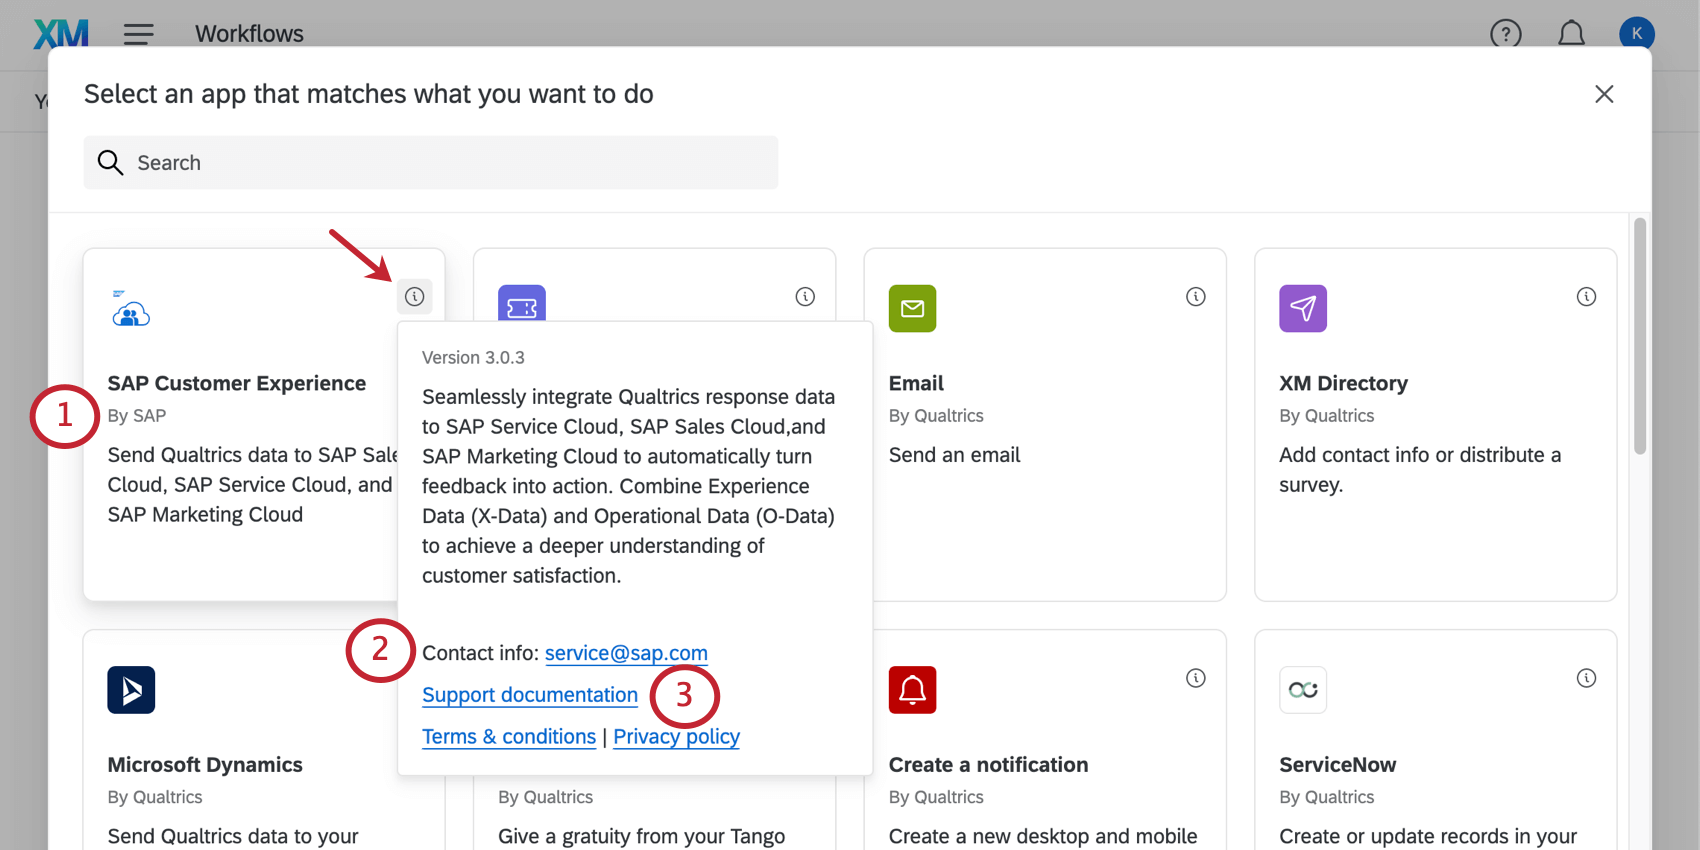Click the app list vertical scrollbar
Screen dimensions: 1700x850
(x=1639, y=336)
